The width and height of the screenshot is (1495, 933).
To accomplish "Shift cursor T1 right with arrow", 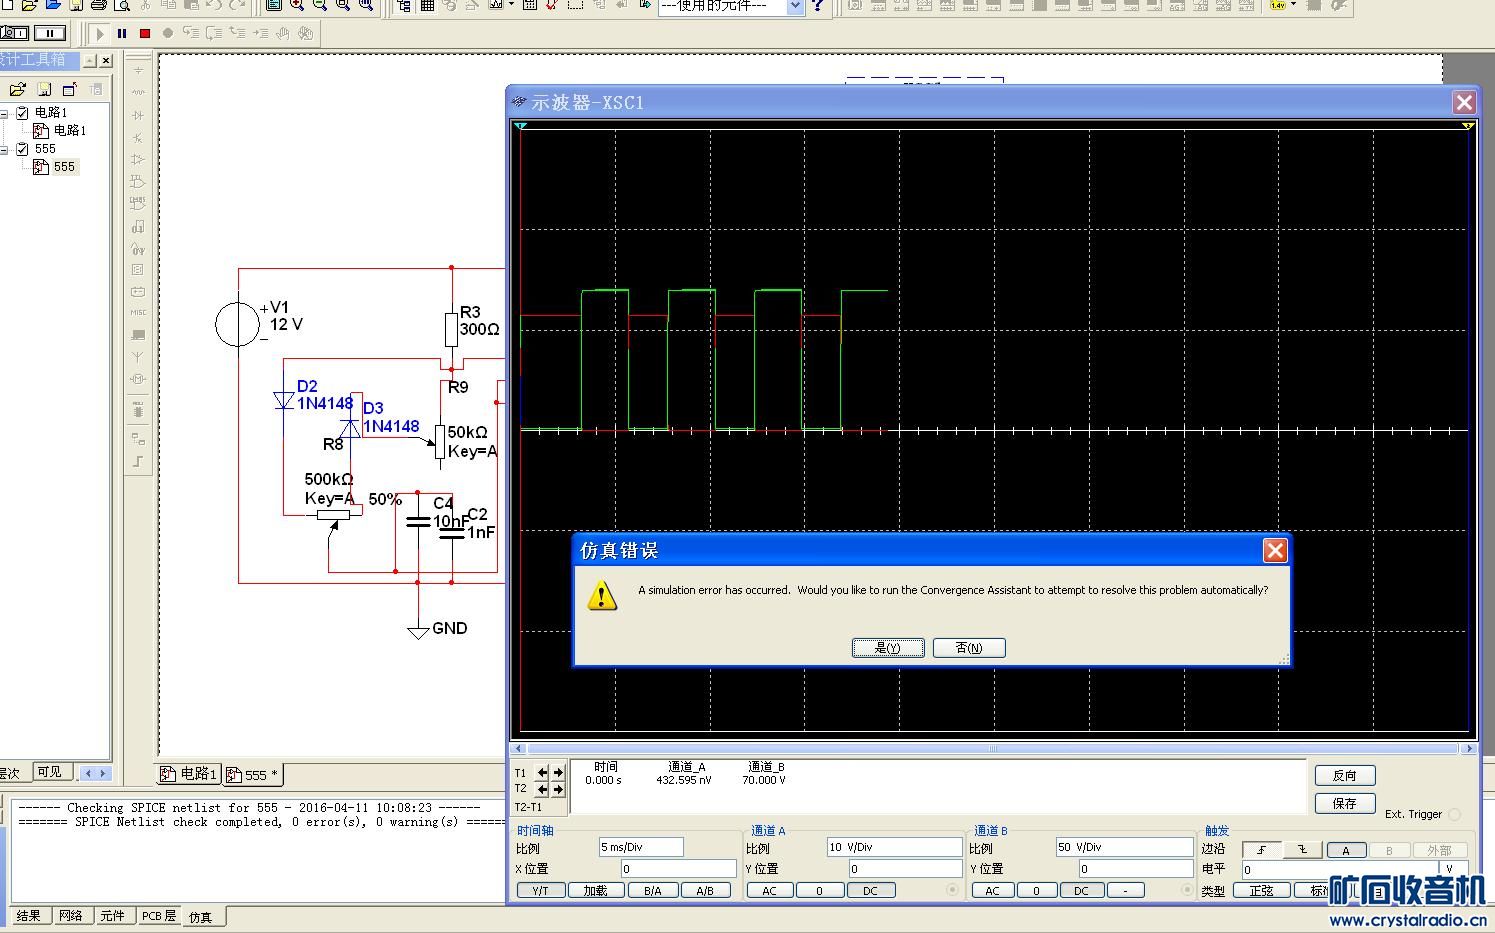I will pyautogui.click(x=558, y=772).
